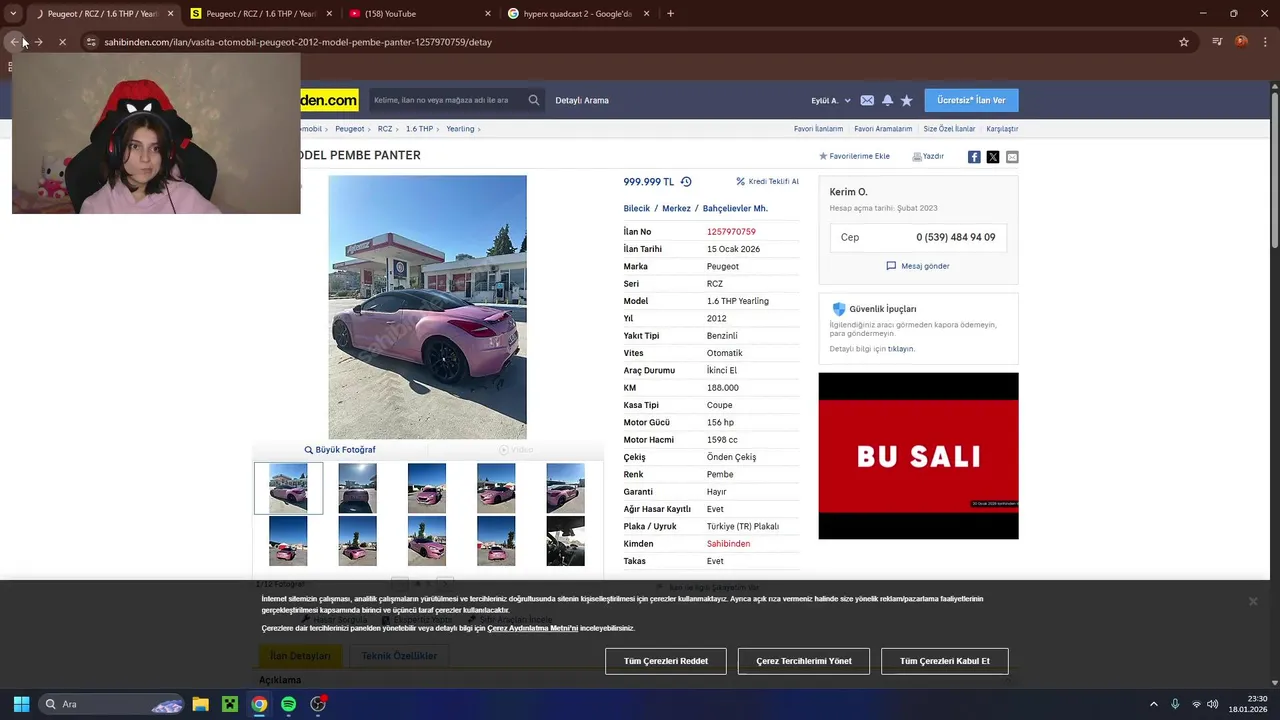Click Büyük Fotoğraf link

click(340, 450)
